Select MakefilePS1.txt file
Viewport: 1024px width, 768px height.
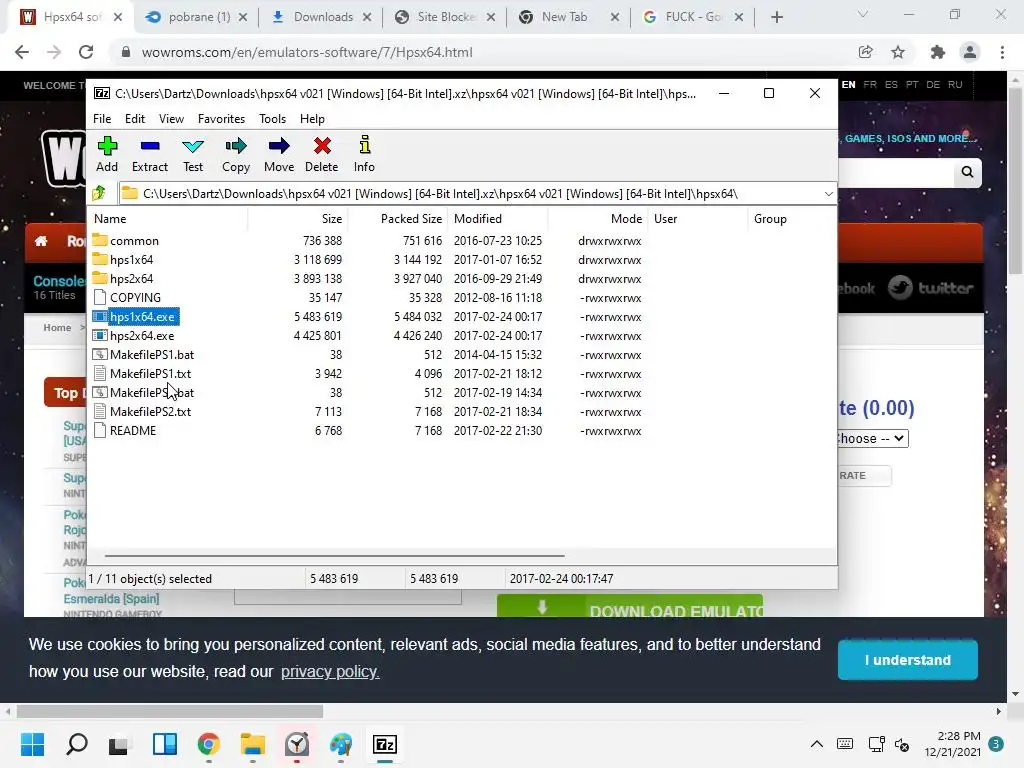click(150, 374)
